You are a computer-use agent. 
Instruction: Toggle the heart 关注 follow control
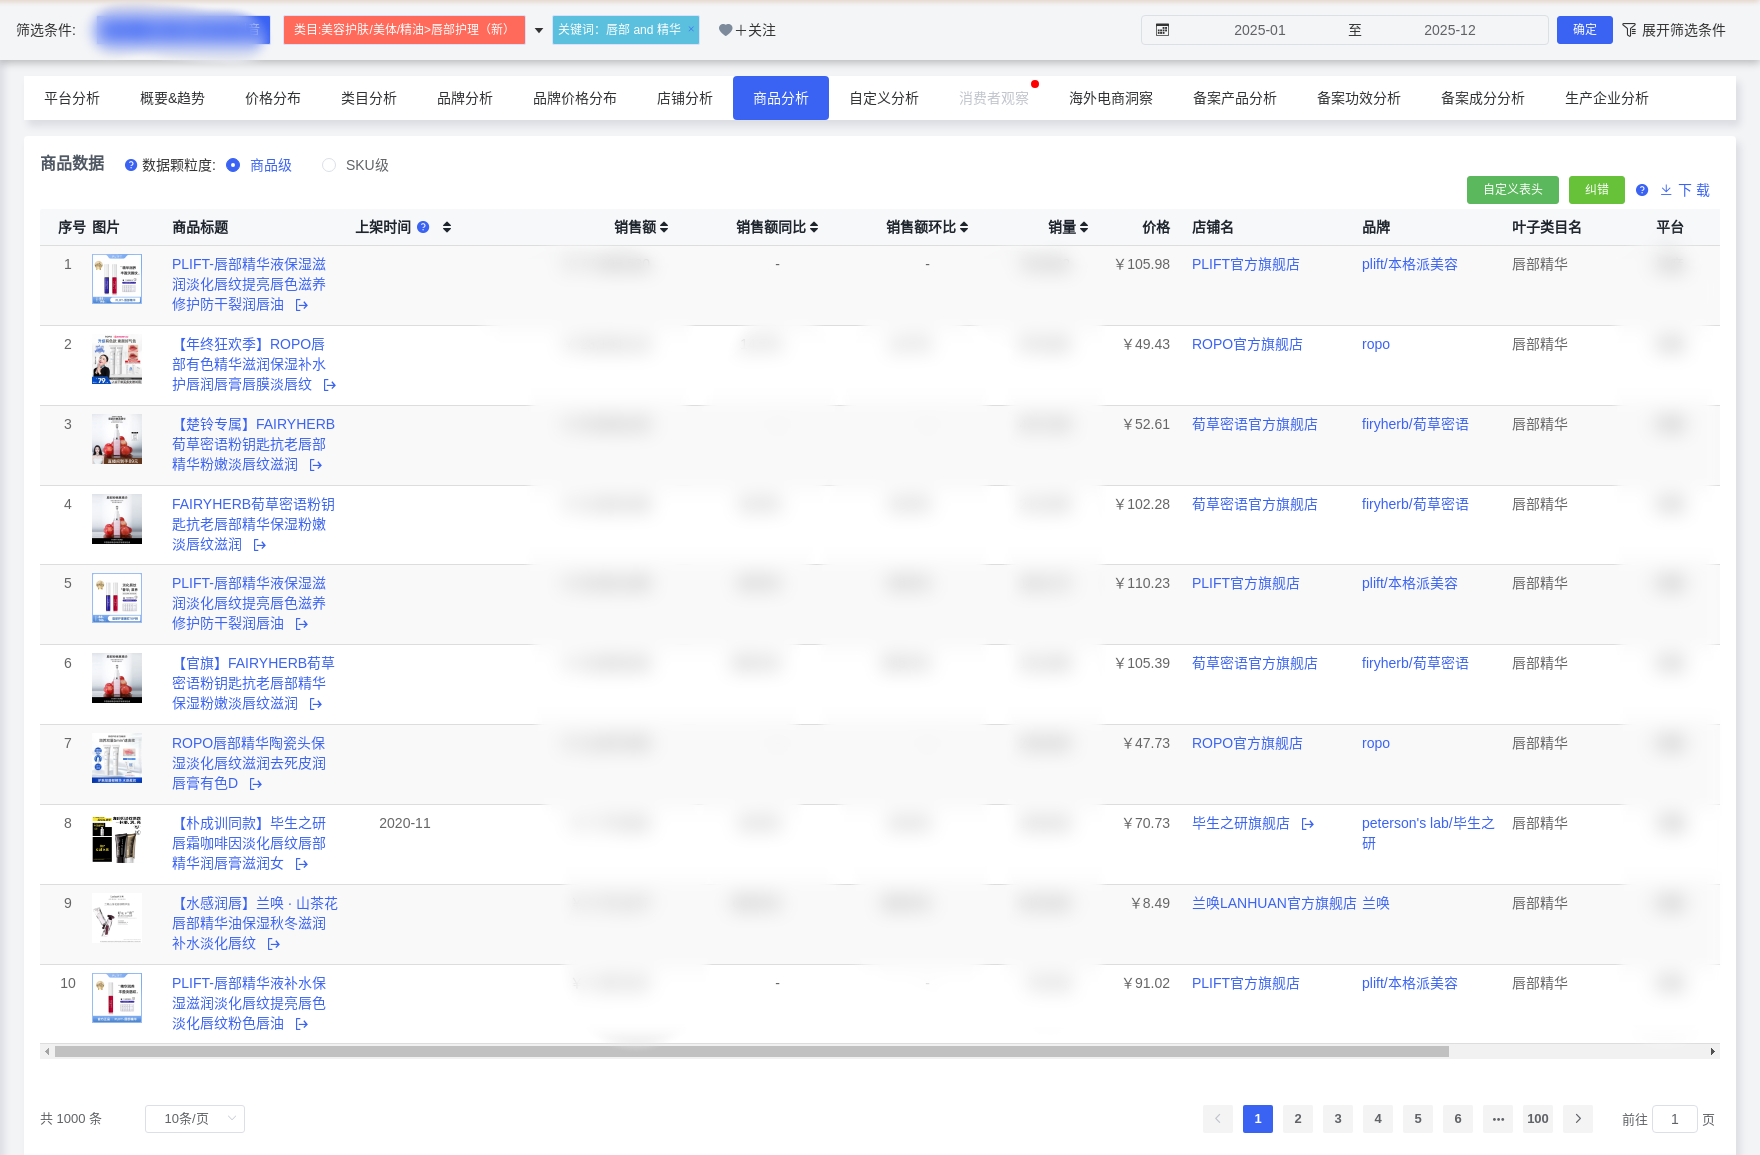tap(724, 30)
